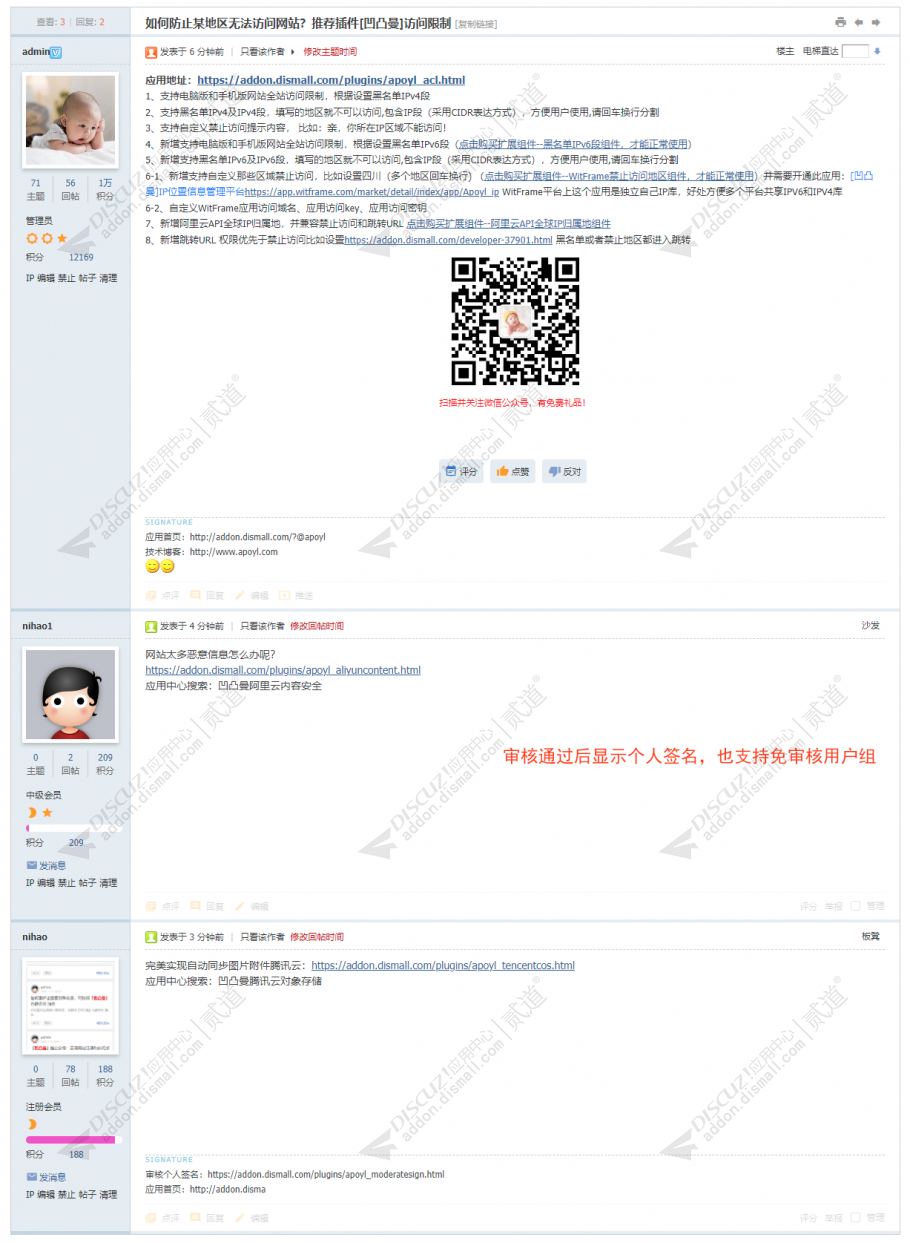This screenshot has width=910, height=1243.
Task: Click the print thread icon
Action: coord(840,22)
